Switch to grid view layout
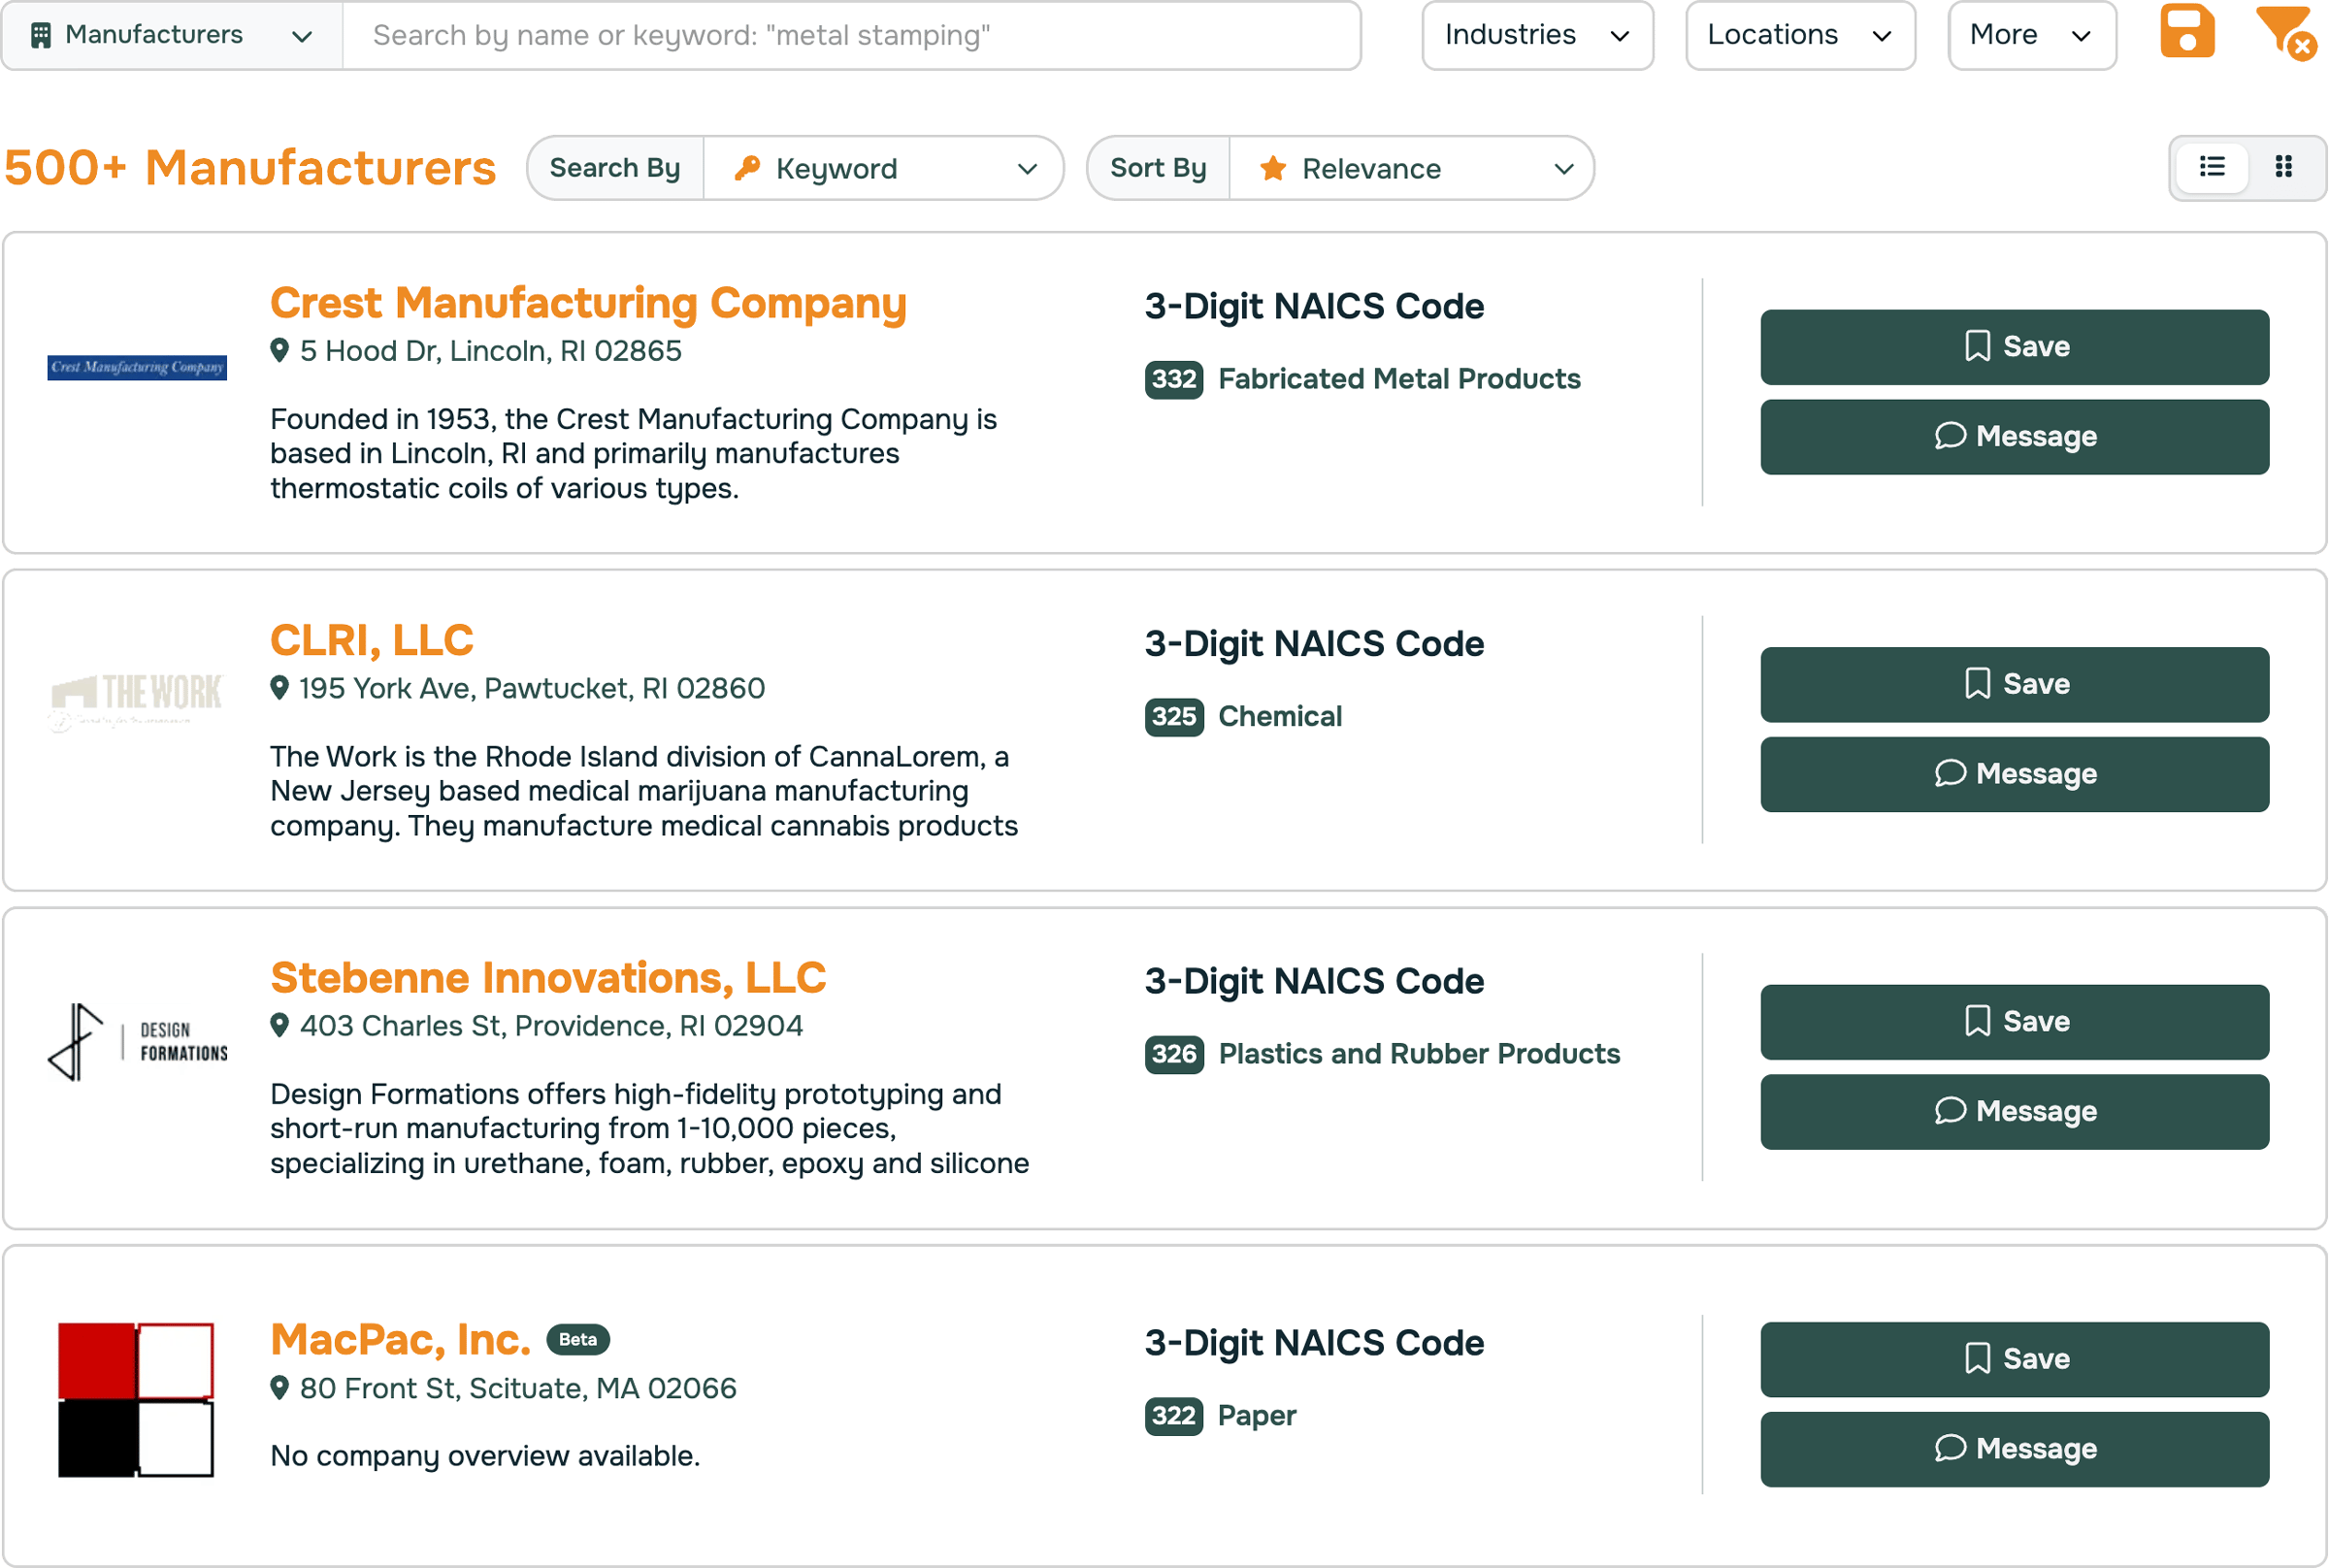2329x1568 pixels. coord(2283,167)
